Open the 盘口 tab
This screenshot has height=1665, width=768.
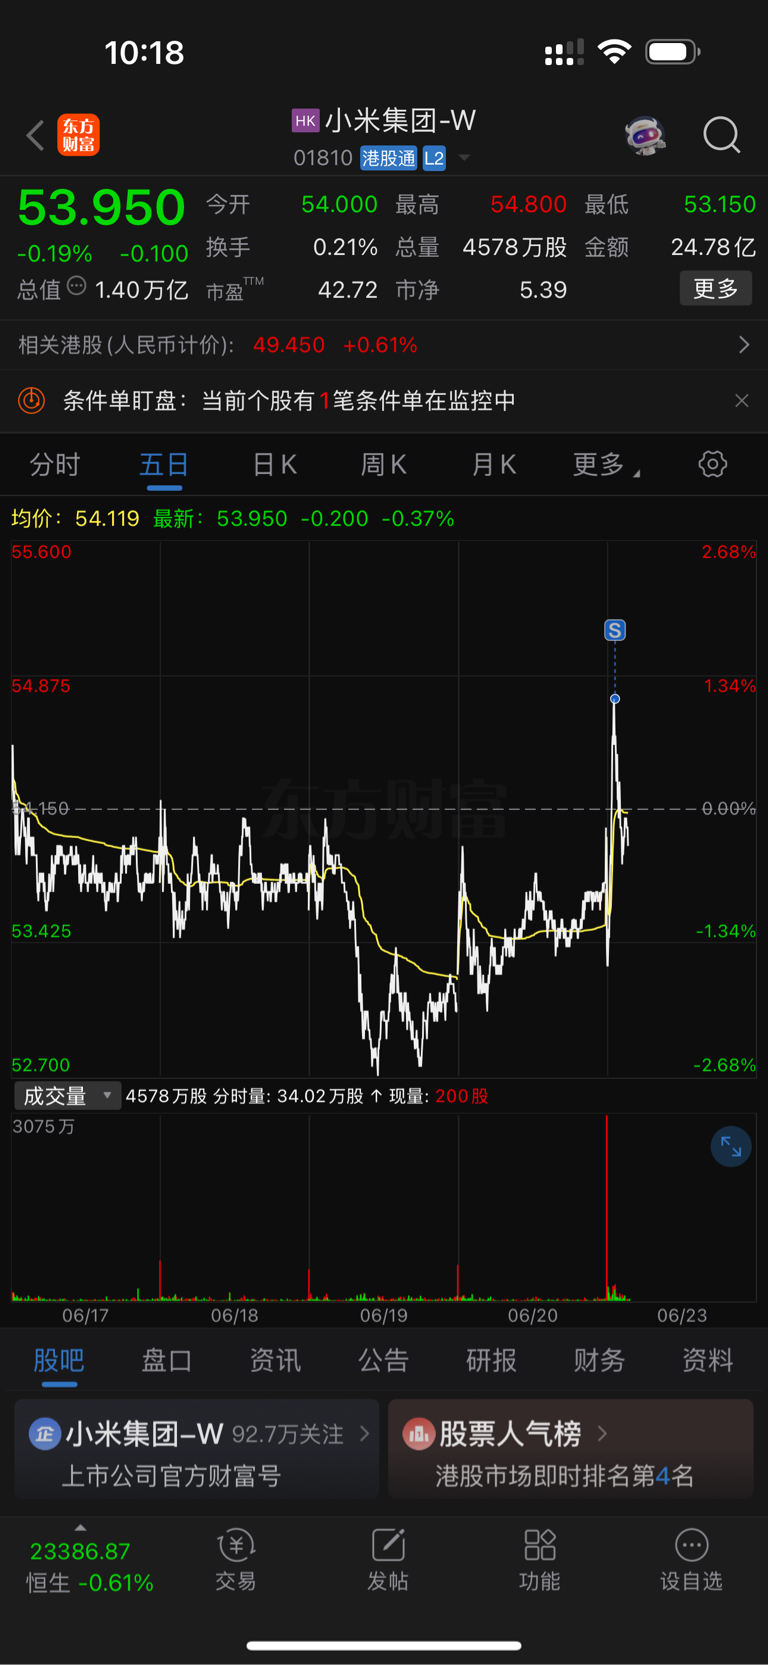coord(167,1360)
